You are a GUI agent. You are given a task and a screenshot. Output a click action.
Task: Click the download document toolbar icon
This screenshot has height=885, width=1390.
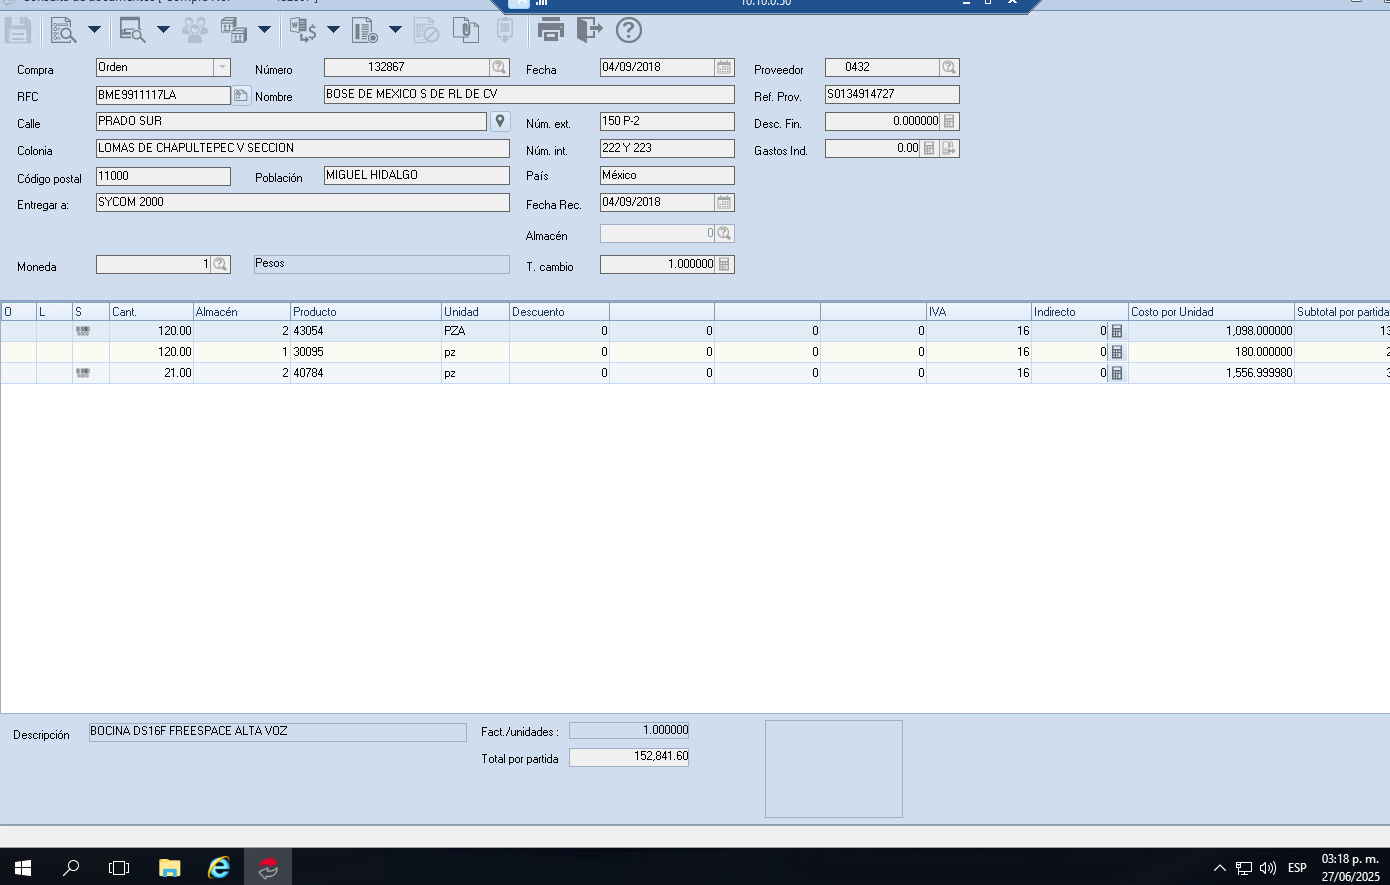[505, 30]
